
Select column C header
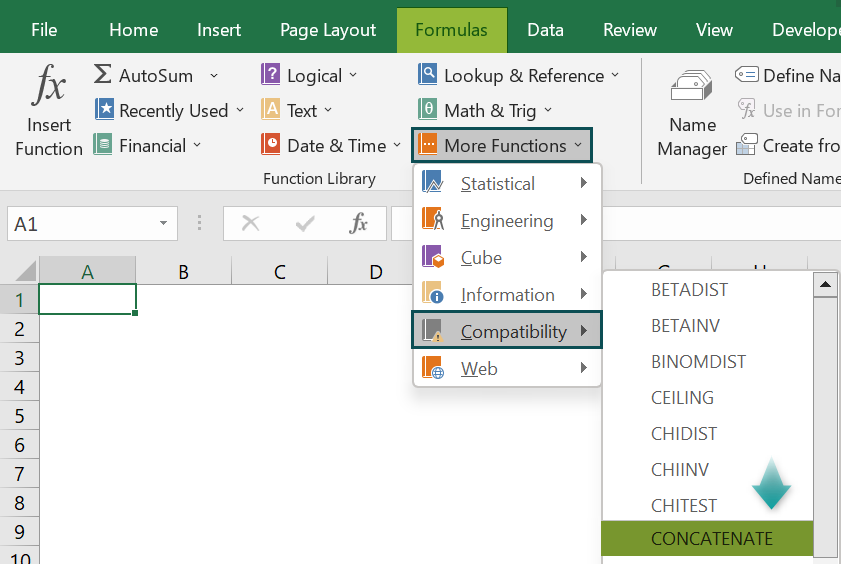279,271
